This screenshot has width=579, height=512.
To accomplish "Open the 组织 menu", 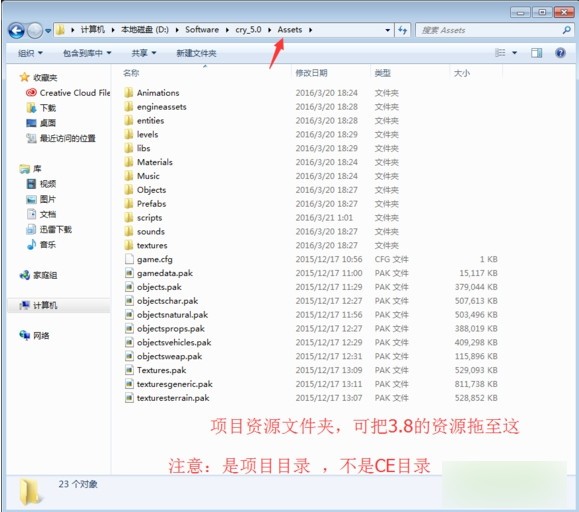I will 30,53.
